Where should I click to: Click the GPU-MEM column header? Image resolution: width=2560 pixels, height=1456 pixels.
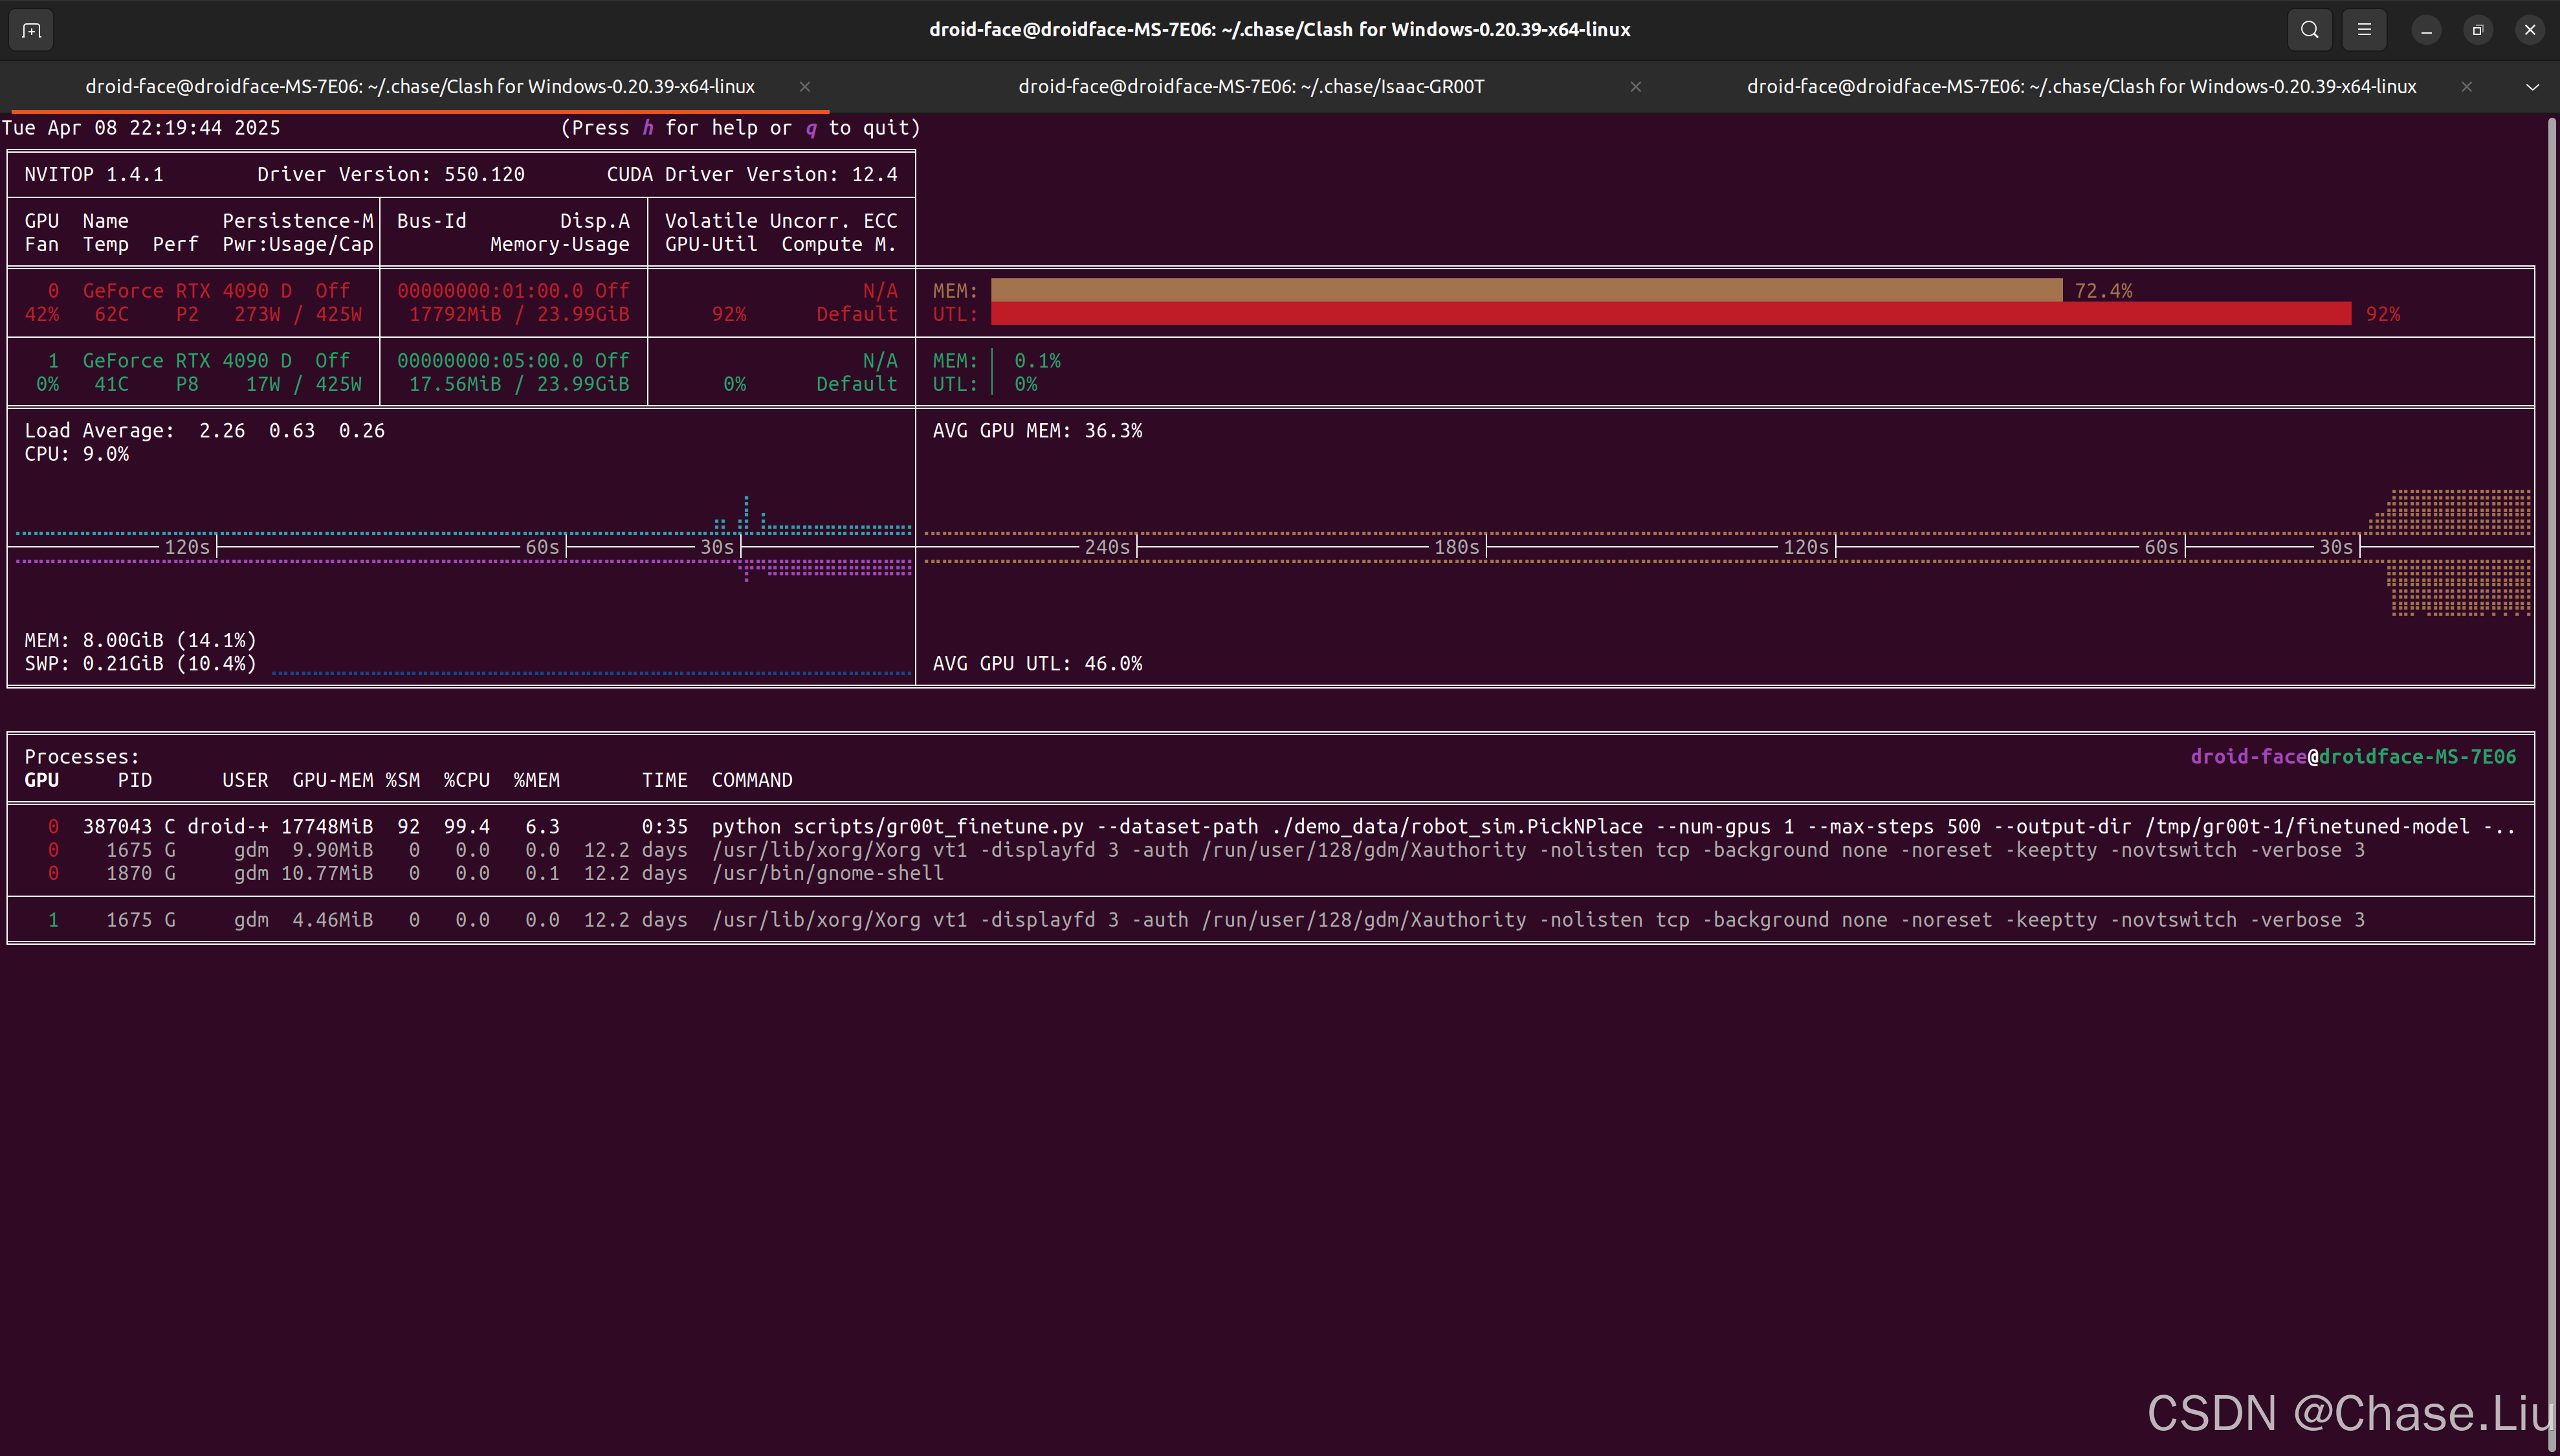click(x=332, y=780)
